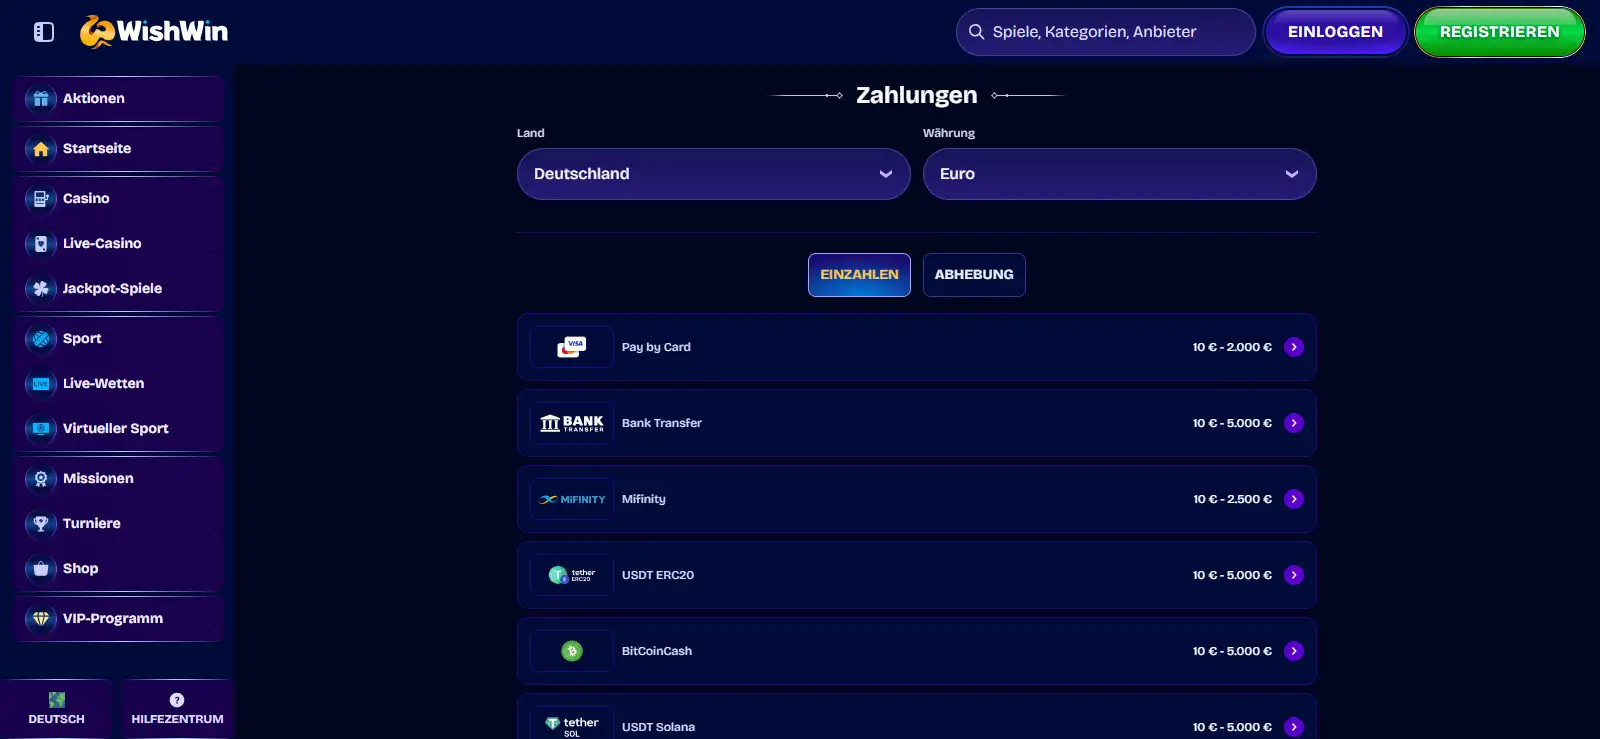This screenshot has height=739, width=1600.
Task: Click the Turniere trophy icon
Action: [x=41, y=523]
